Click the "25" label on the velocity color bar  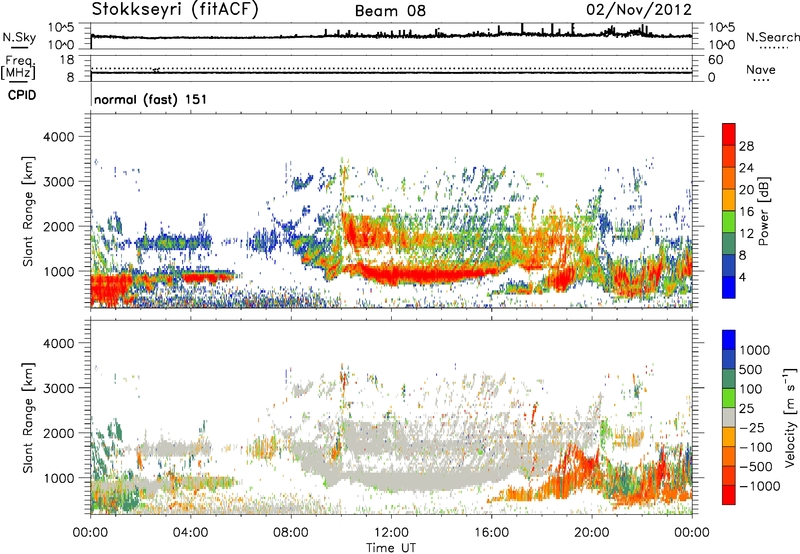[x=746, y=409]
